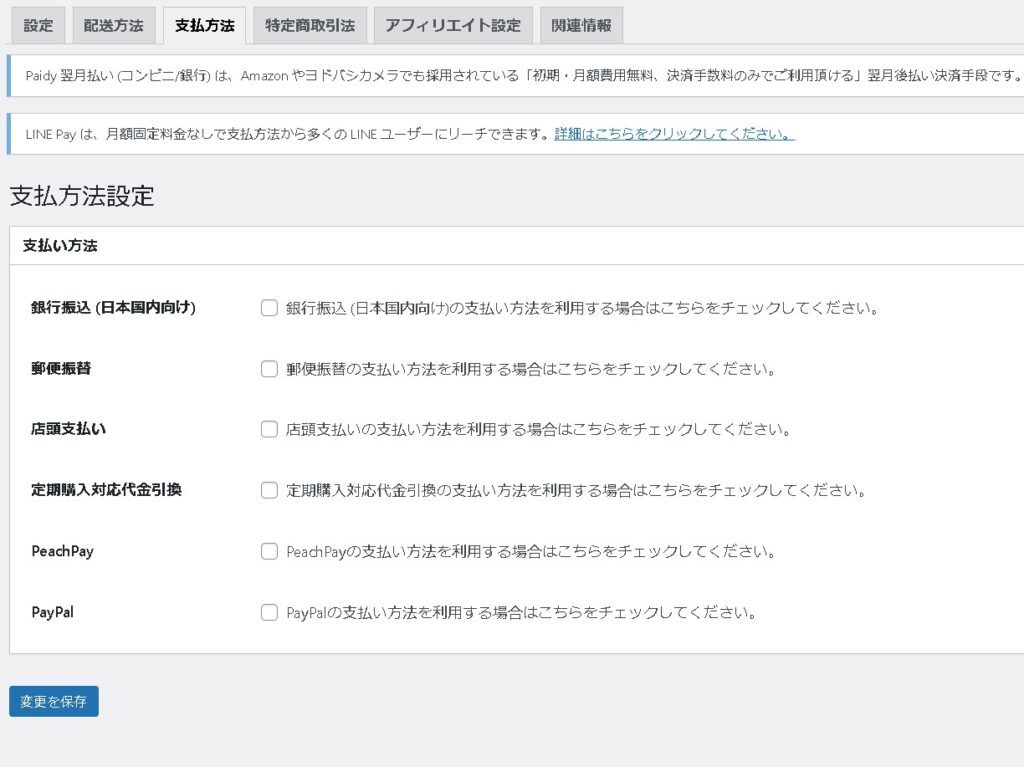The image size is (1024, 767).
Task: Switch to the 配送方法 tab
Action: (x=113, y=26)
